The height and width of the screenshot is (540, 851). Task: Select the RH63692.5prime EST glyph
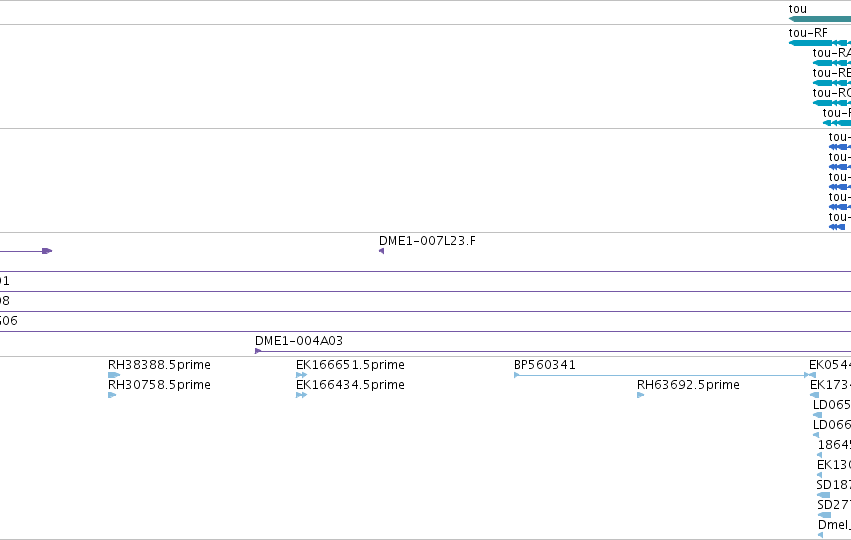tap(640, 395)
